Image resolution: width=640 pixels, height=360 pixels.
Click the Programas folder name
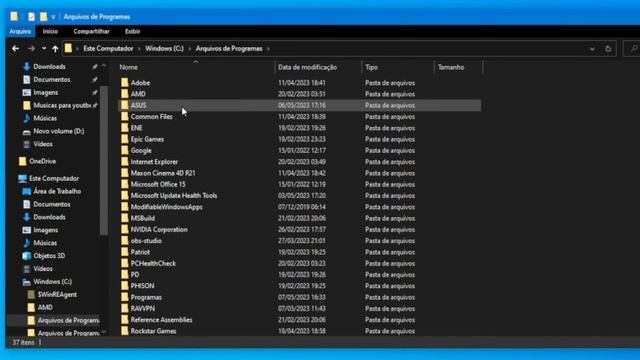146,297
